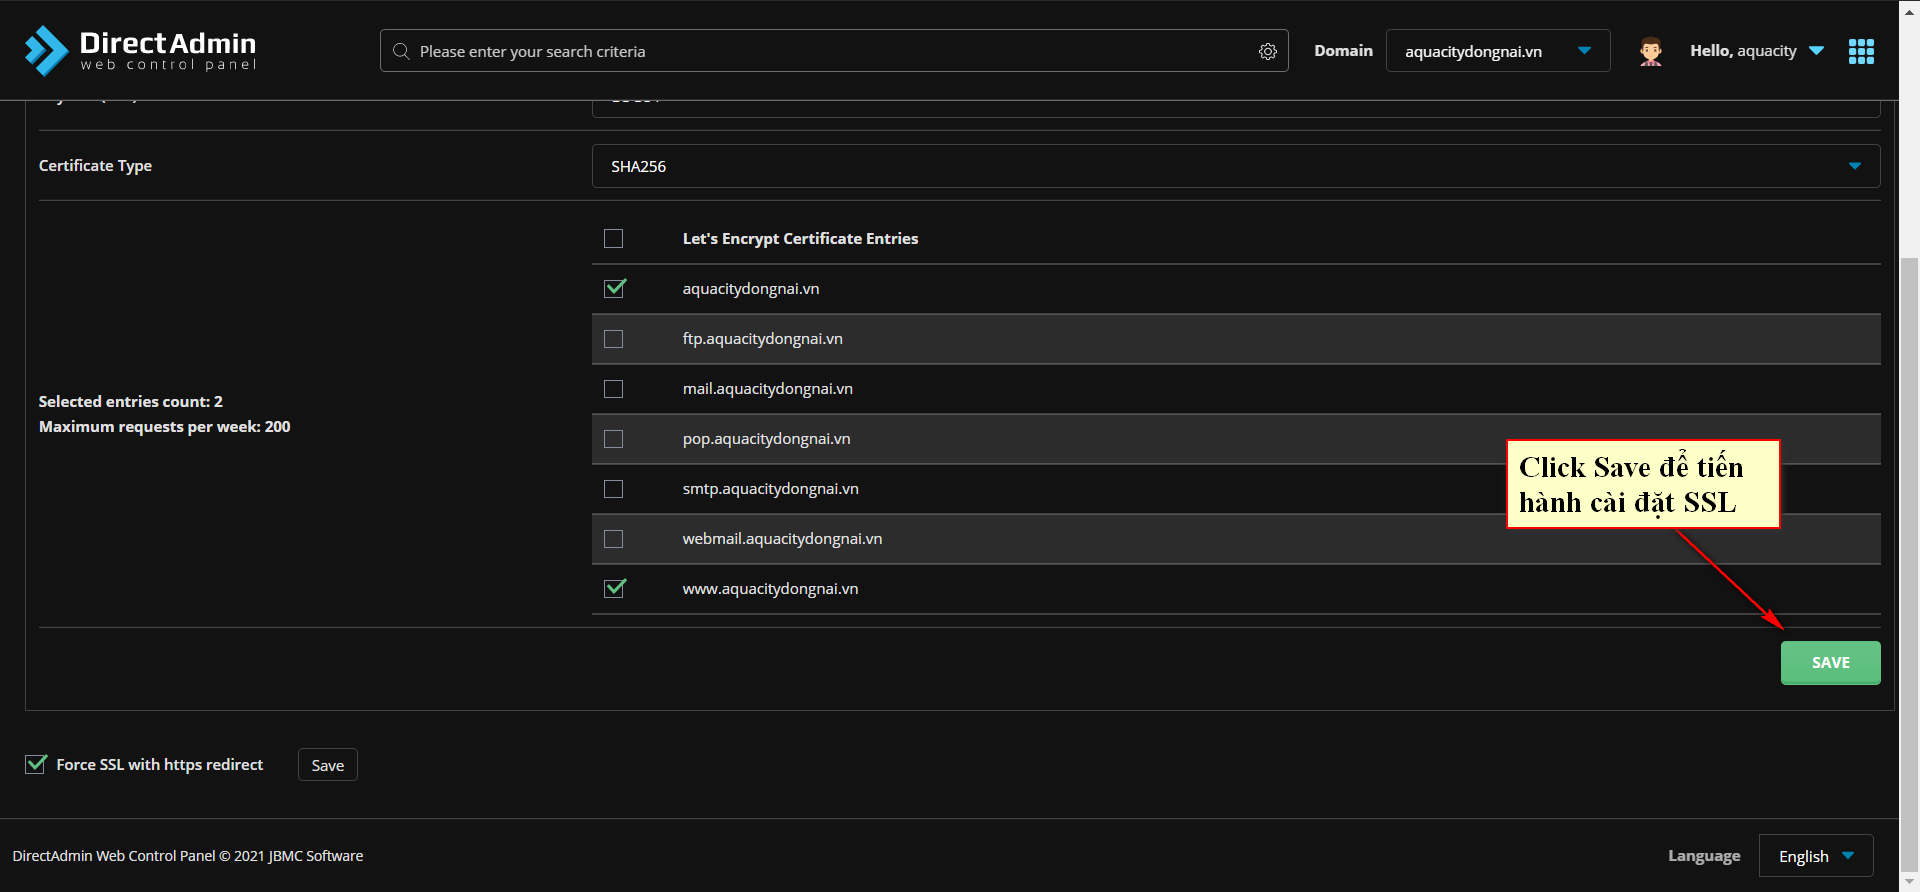The height and width of the screenshot is (892, 1920).
Task: Click the Certificate Type label
Action: point(95,166)
